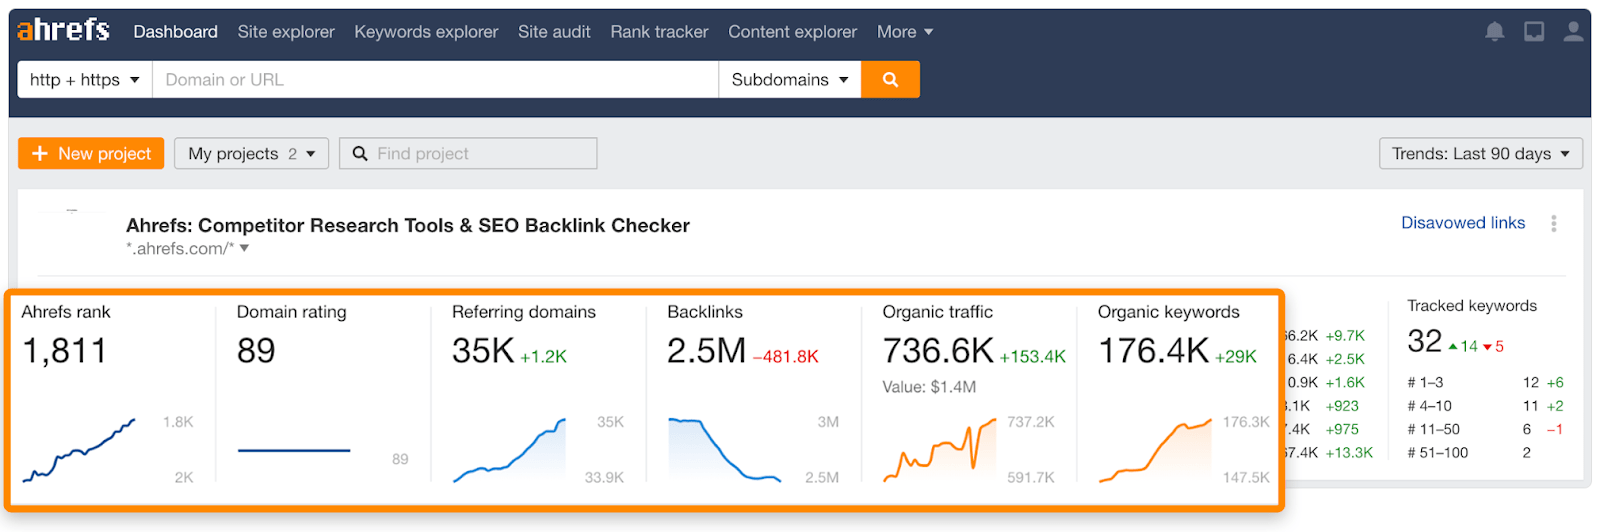
Task: Open the My projects dropdown
Action: (x=251, y=154)
